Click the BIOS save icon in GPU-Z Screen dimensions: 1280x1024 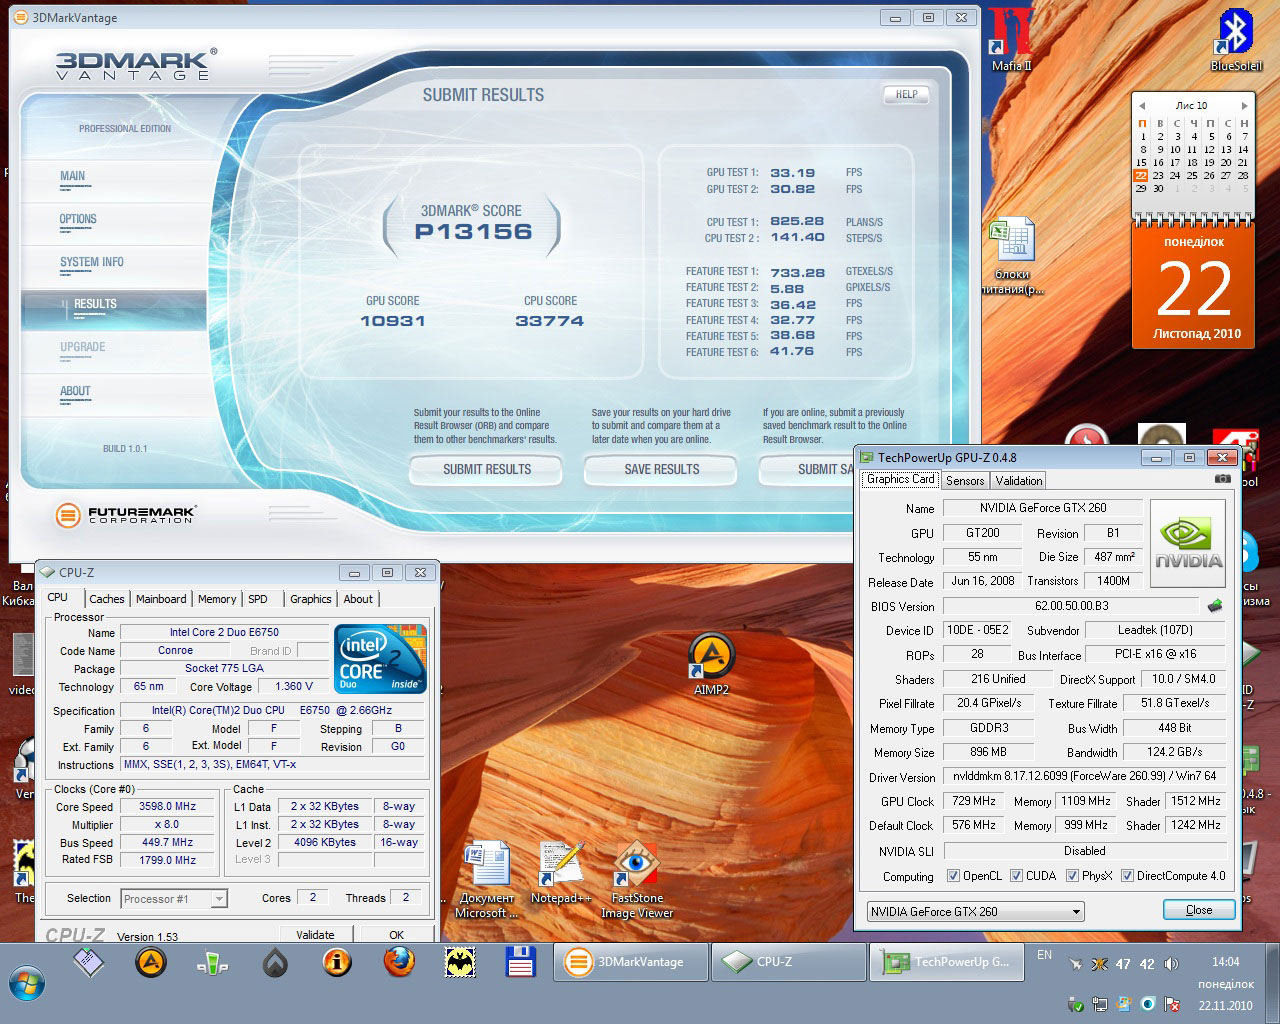pyautogui.click(x=1215, y=606)
